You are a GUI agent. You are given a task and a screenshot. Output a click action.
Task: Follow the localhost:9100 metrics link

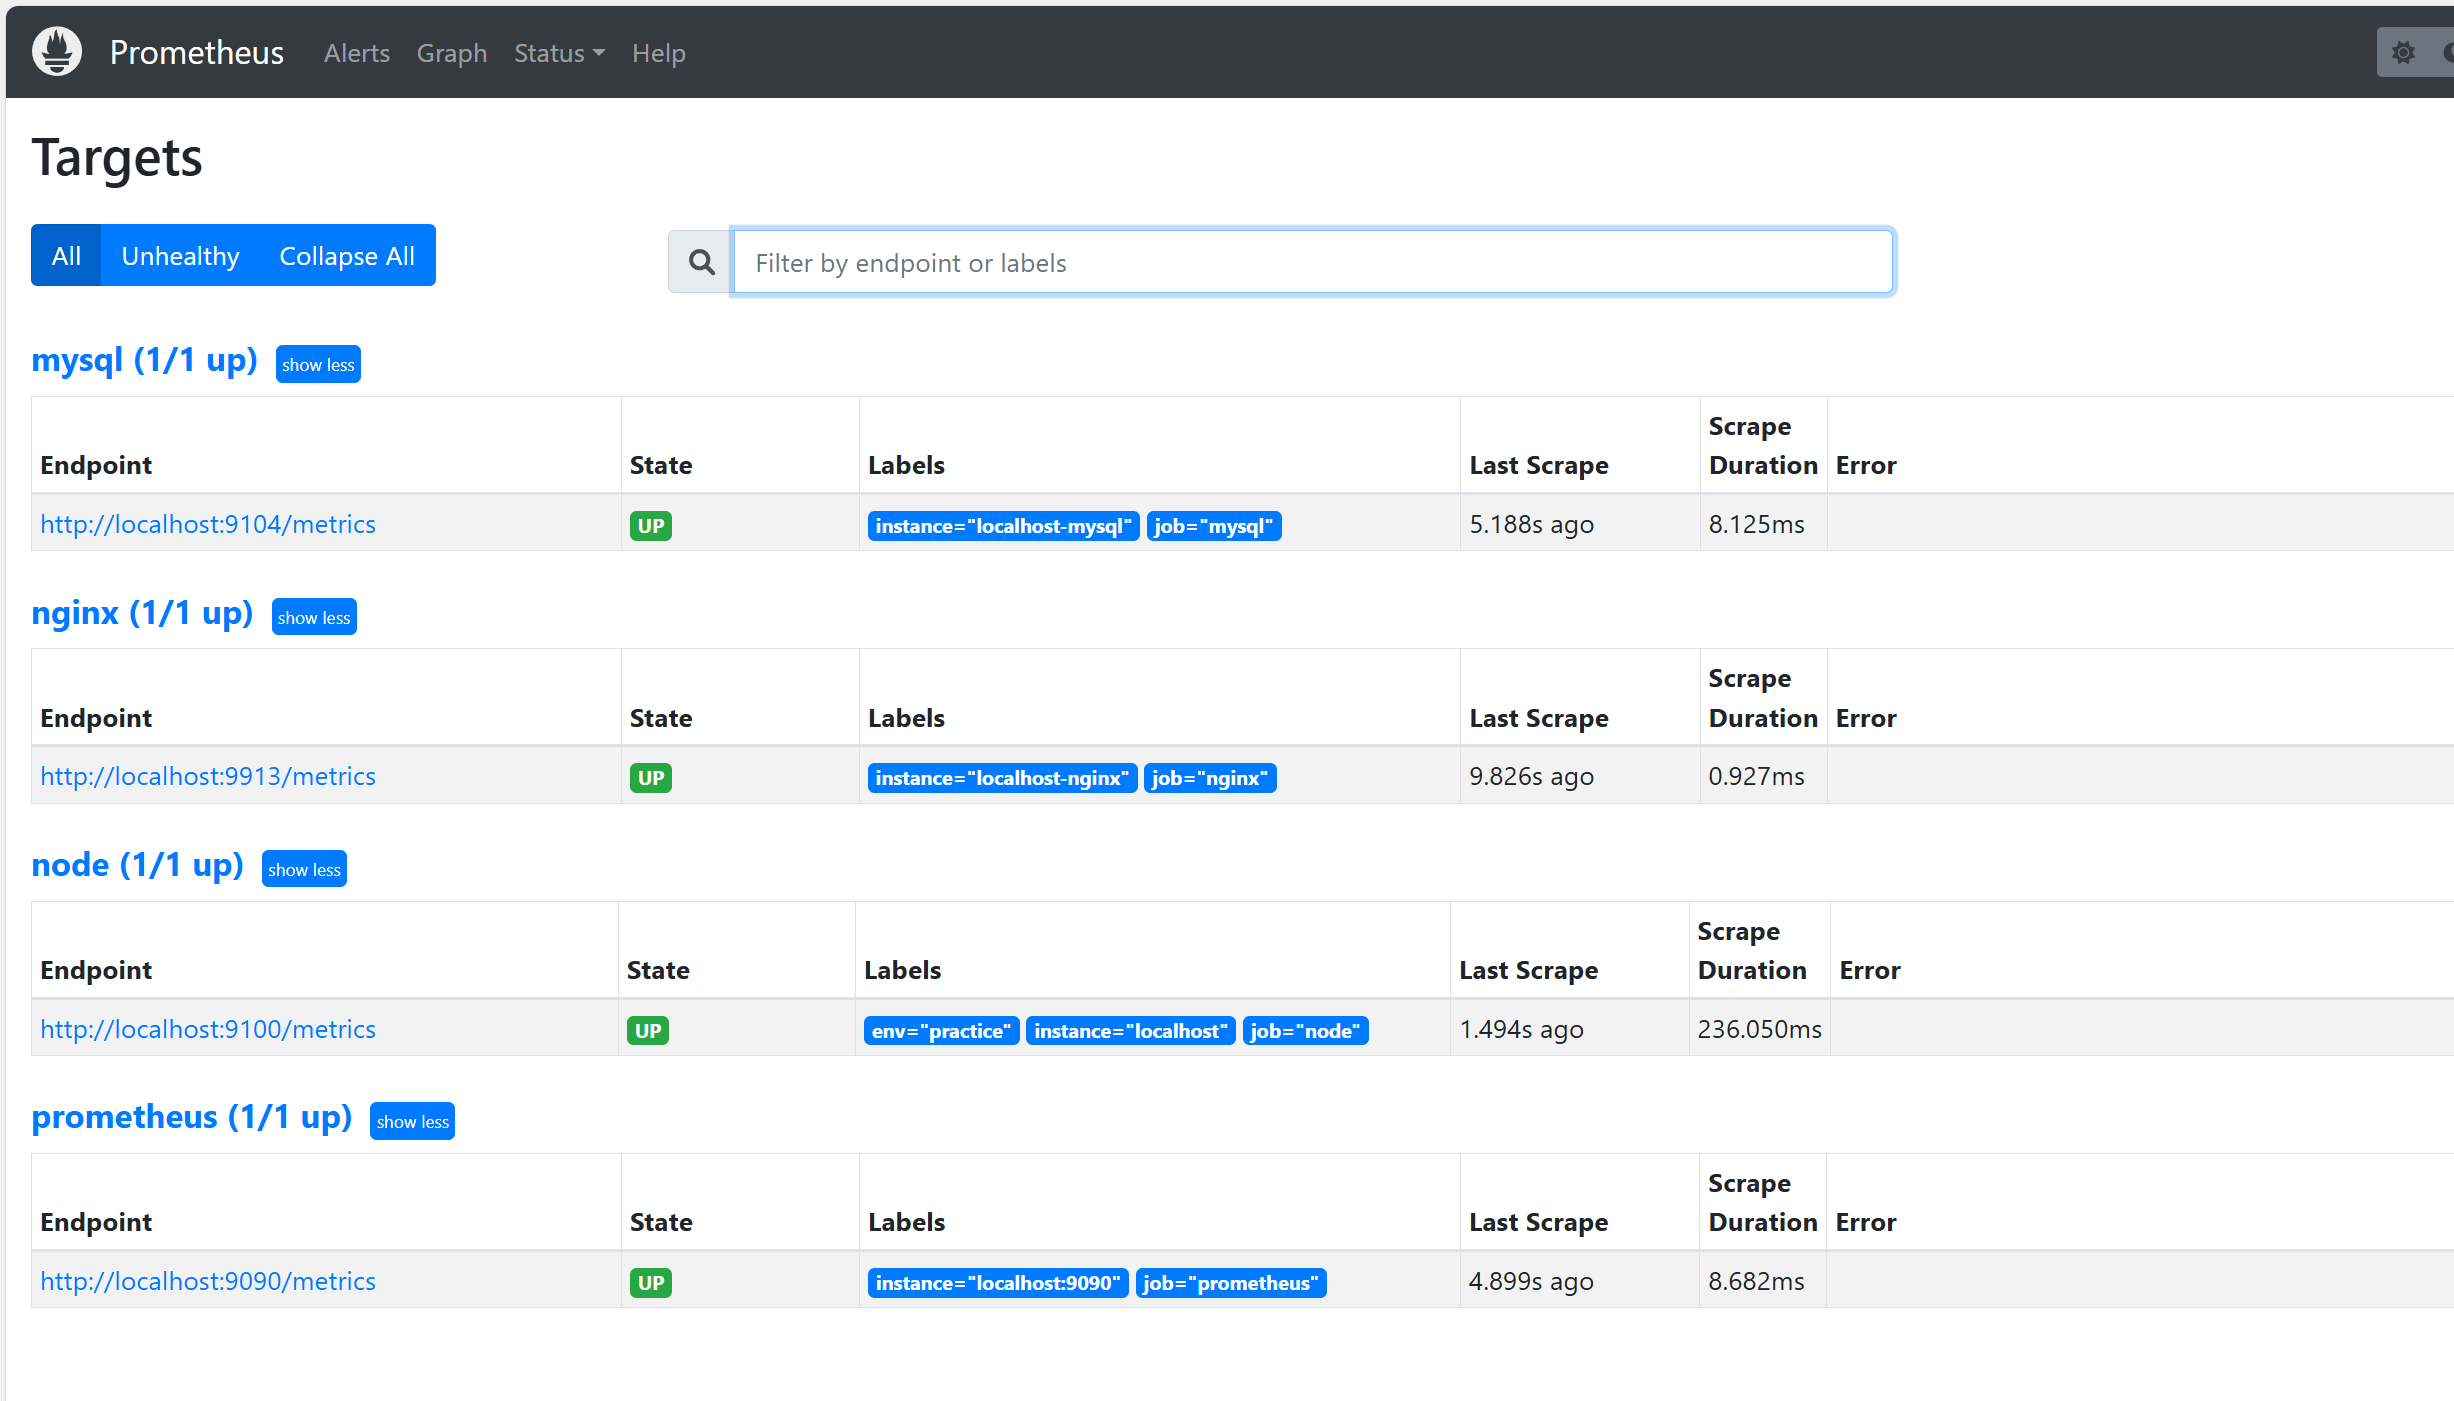[208, 1029]
